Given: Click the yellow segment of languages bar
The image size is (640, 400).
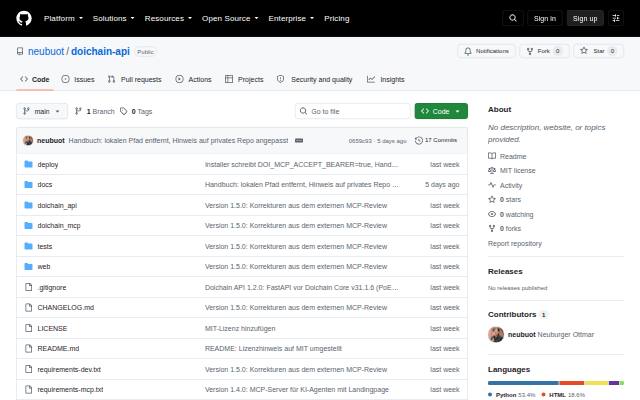Looking at the screenshot, I should pyautogui.click(x=596, y=383).
